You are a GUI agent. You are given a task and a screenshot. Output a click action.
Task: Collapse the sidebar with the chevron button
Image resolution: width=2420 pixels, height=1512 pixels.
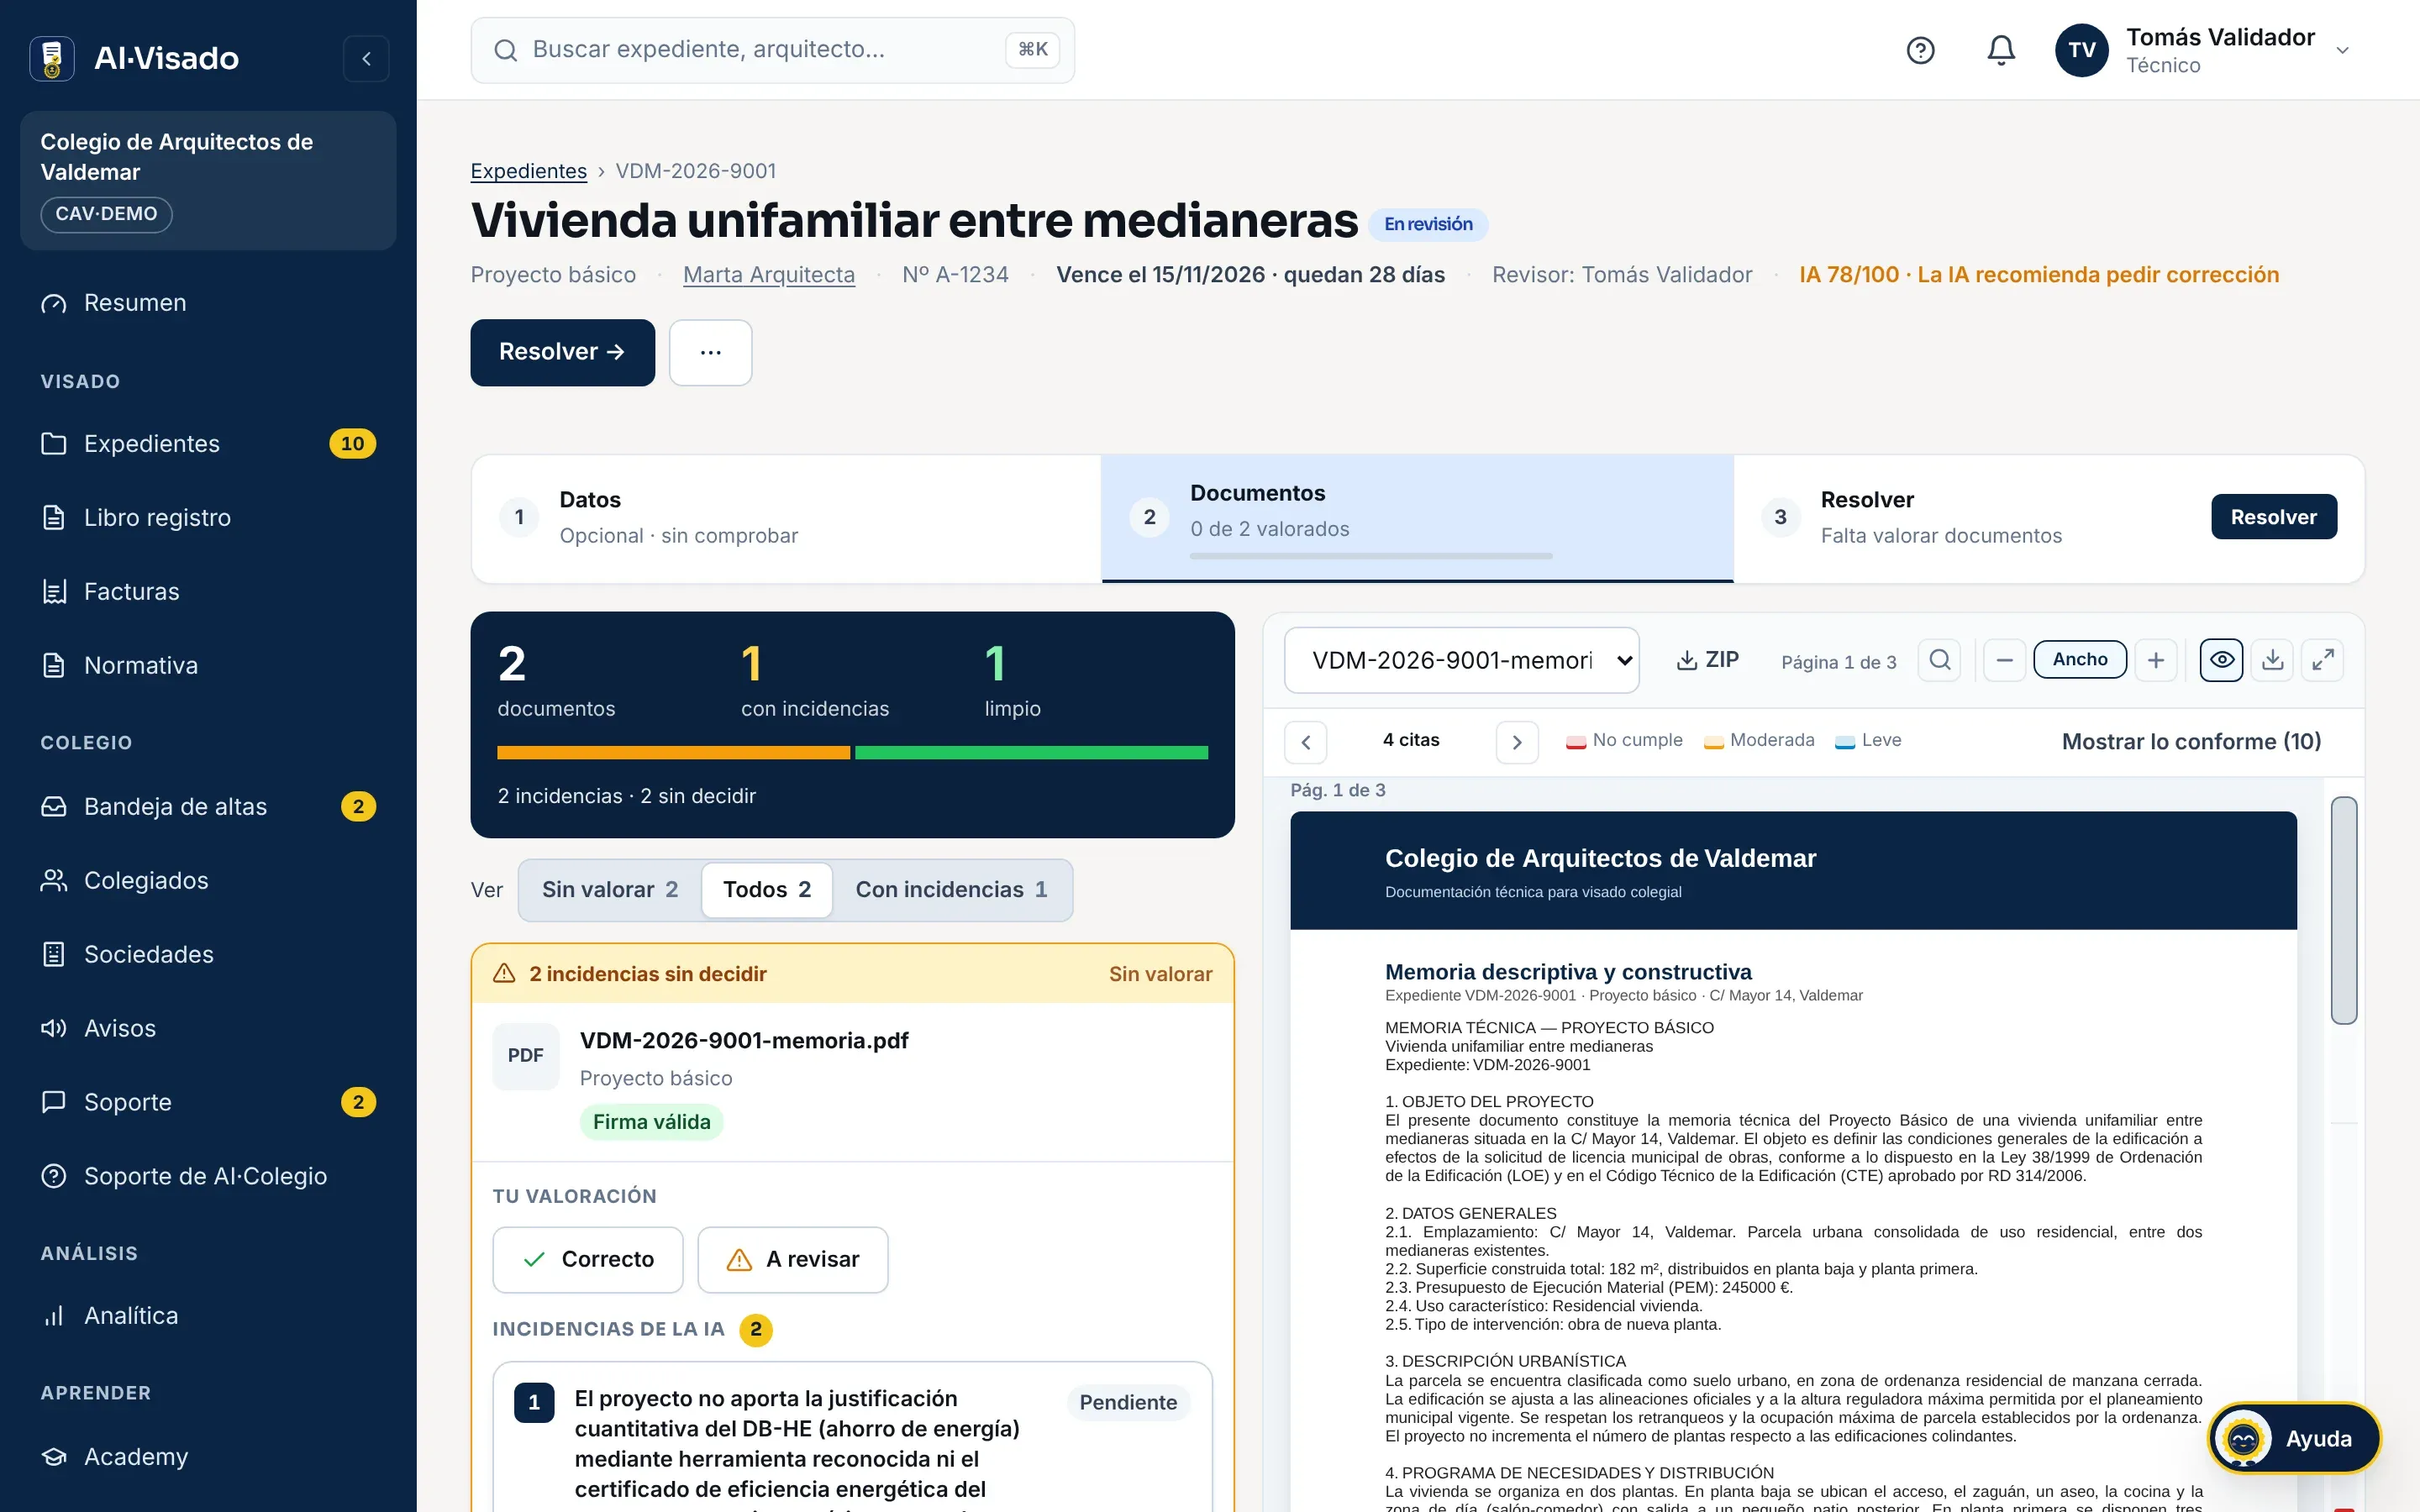click(366, 59)
